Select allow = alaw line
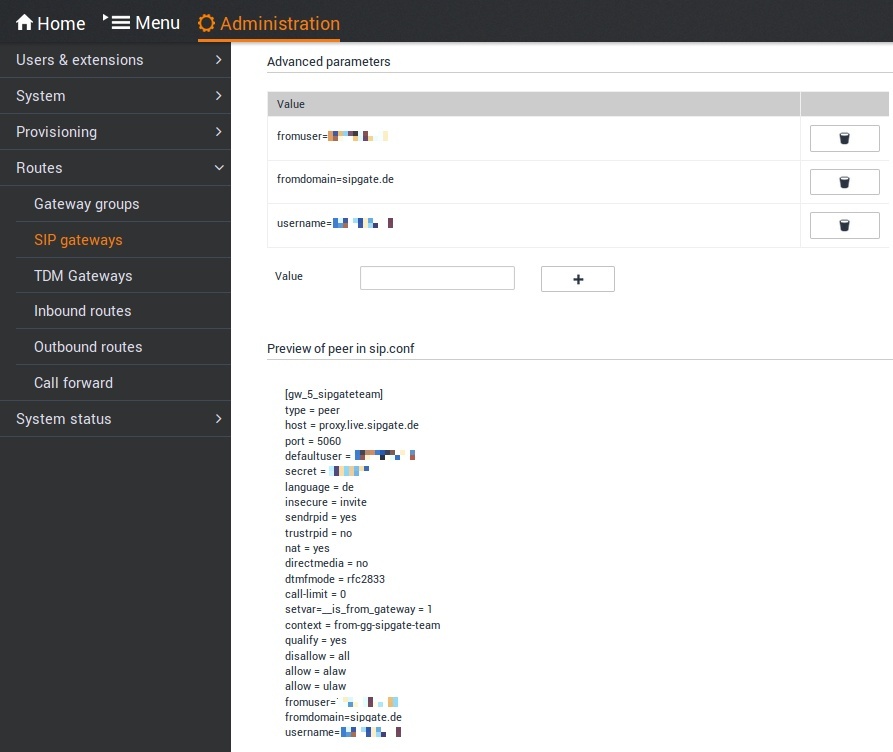893x752 pixels. [316, 671]
